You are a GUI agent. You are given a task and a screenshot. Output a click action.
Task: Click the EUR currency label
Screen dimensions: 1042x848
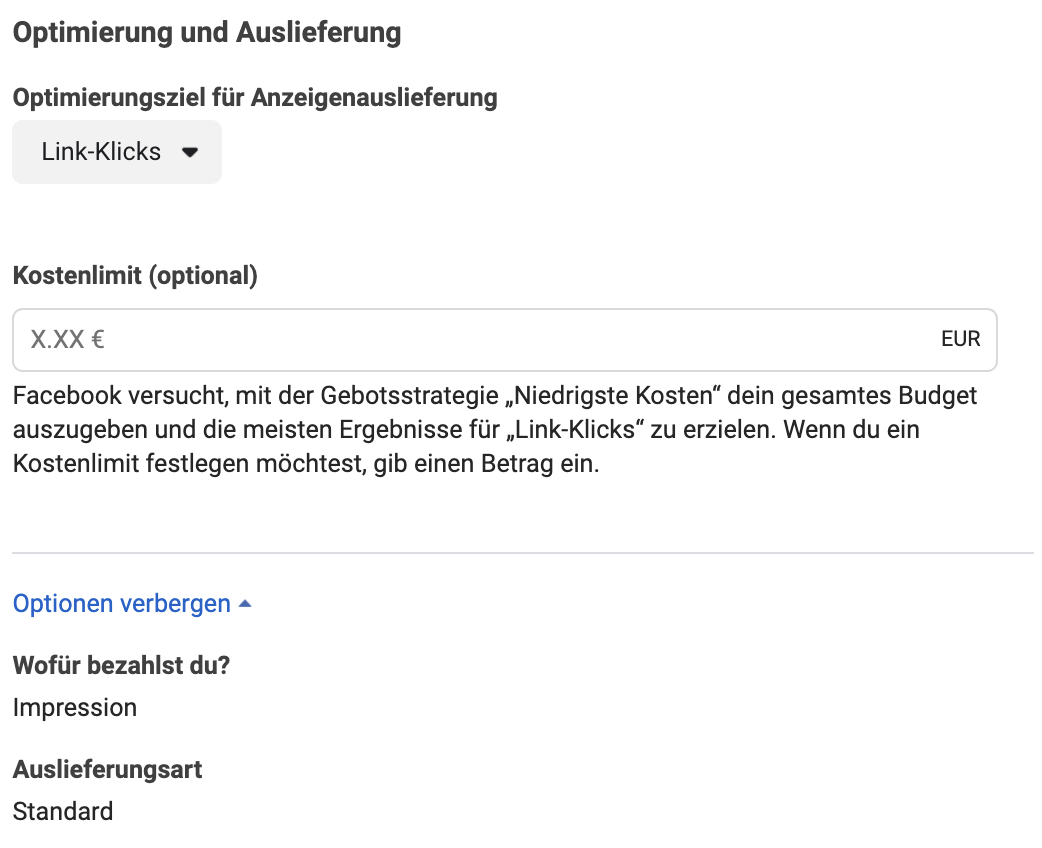pos(960,339)
